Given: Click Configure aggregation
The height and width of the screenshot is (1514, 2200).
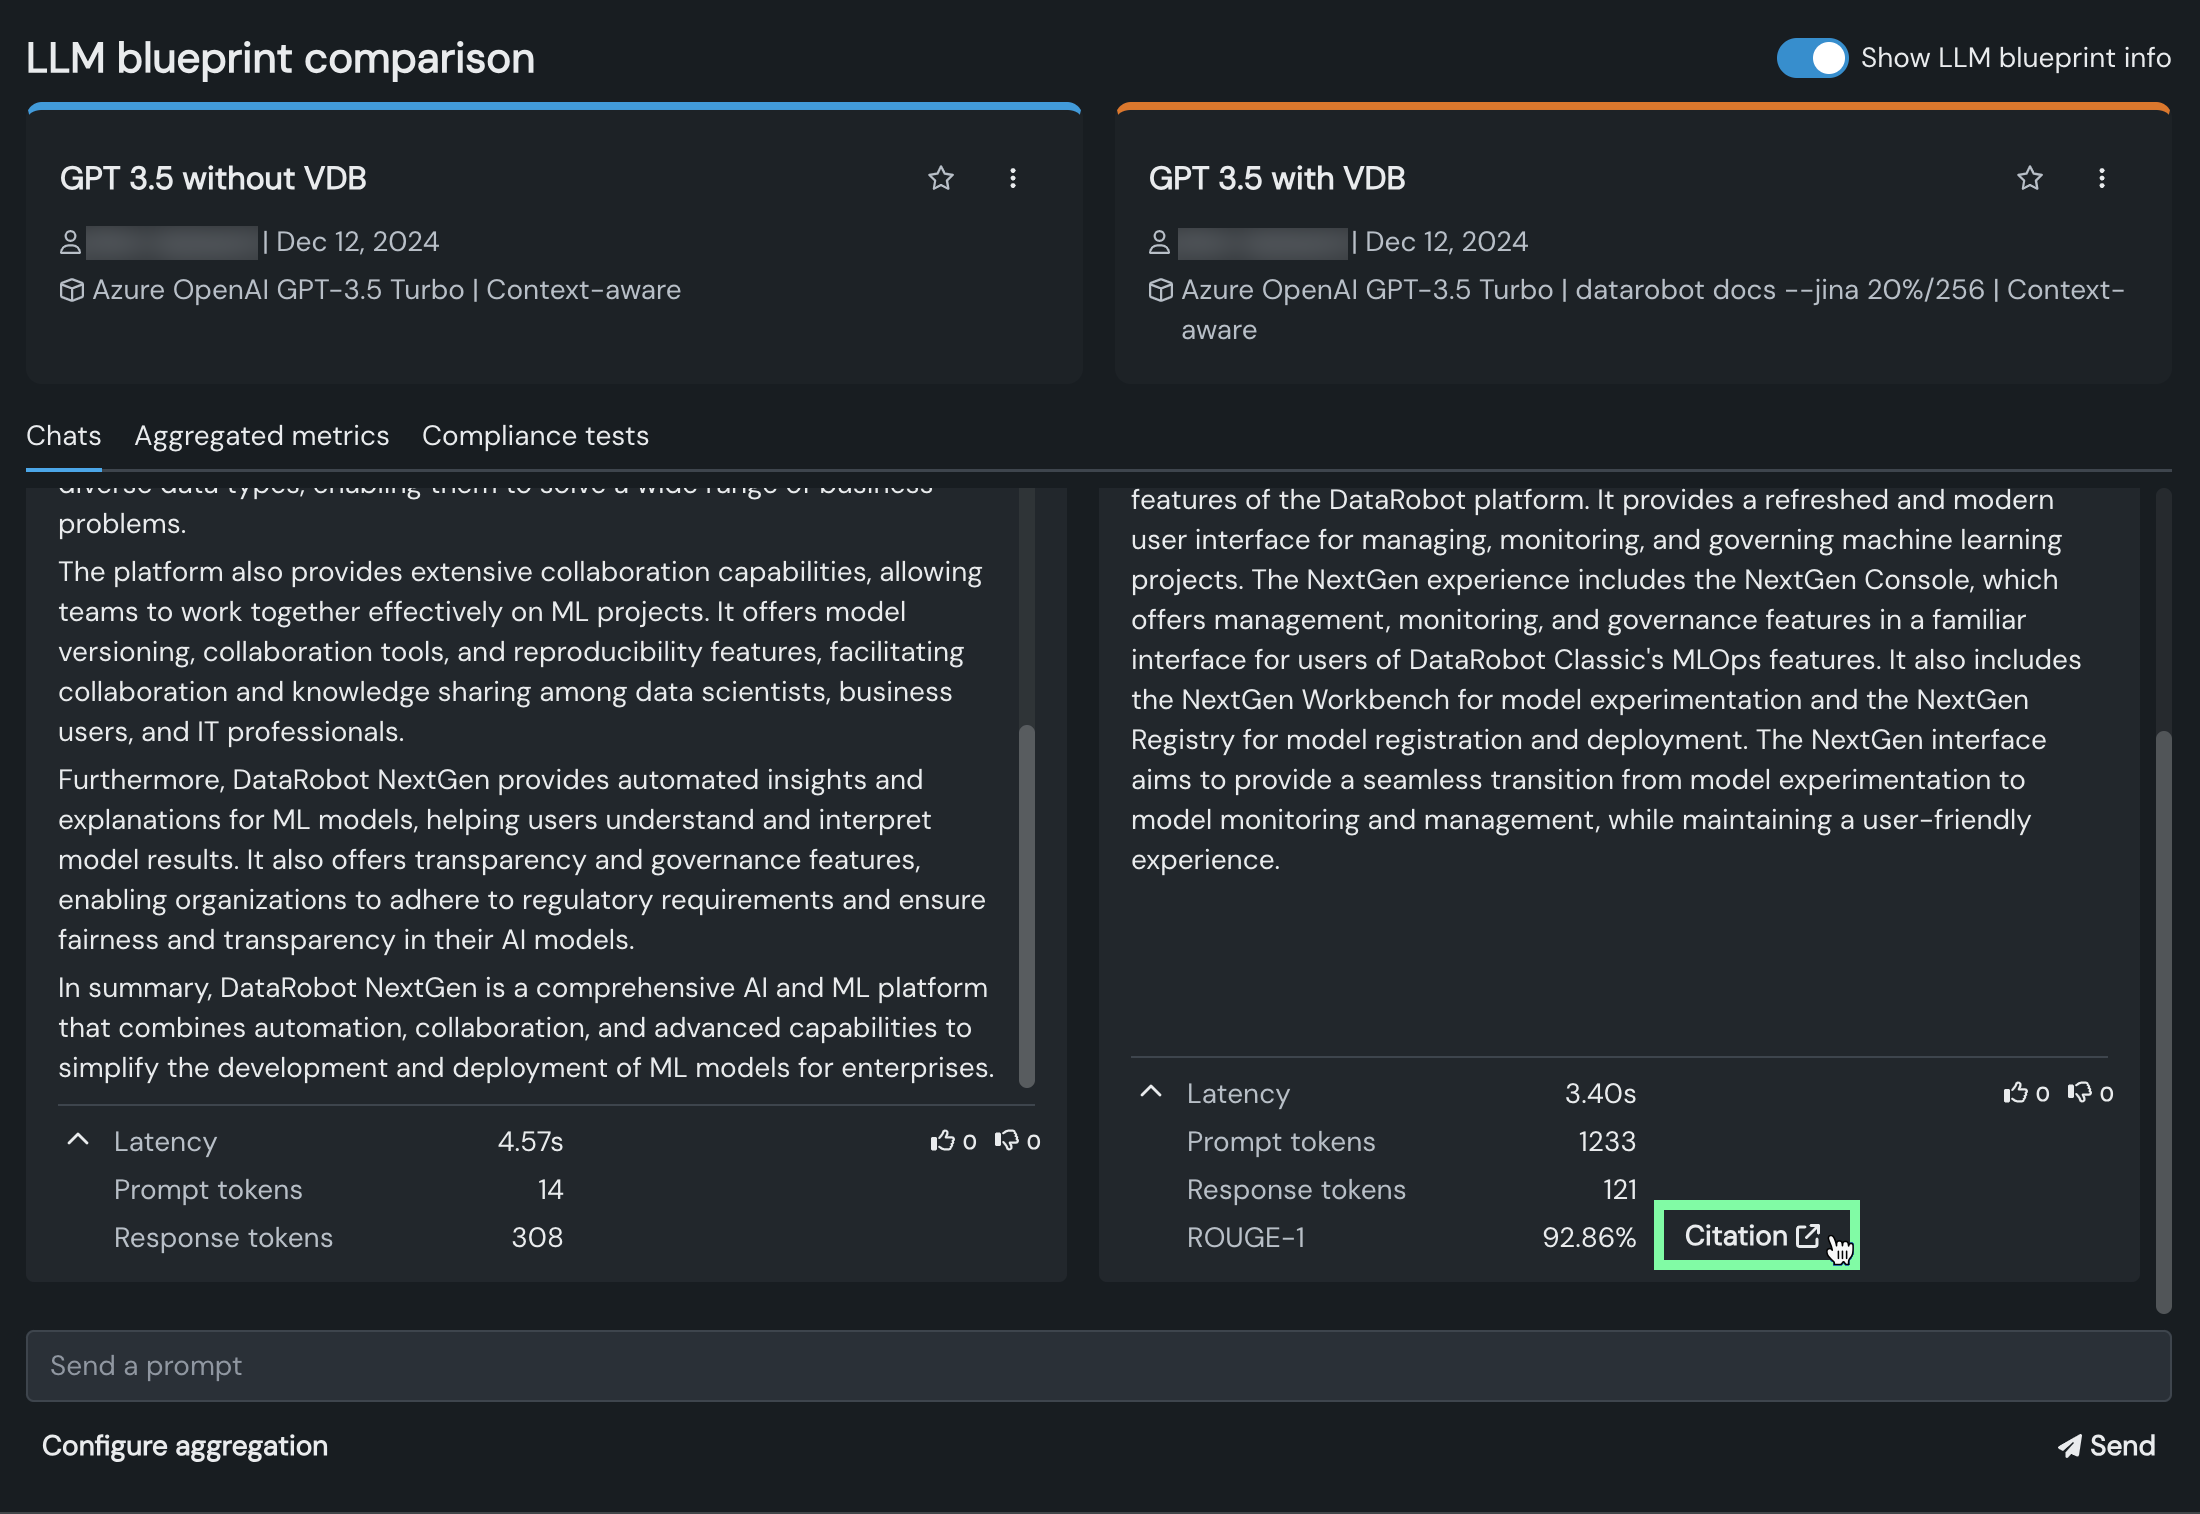Looking at the screenshot, I should [x=185, y=1446].
